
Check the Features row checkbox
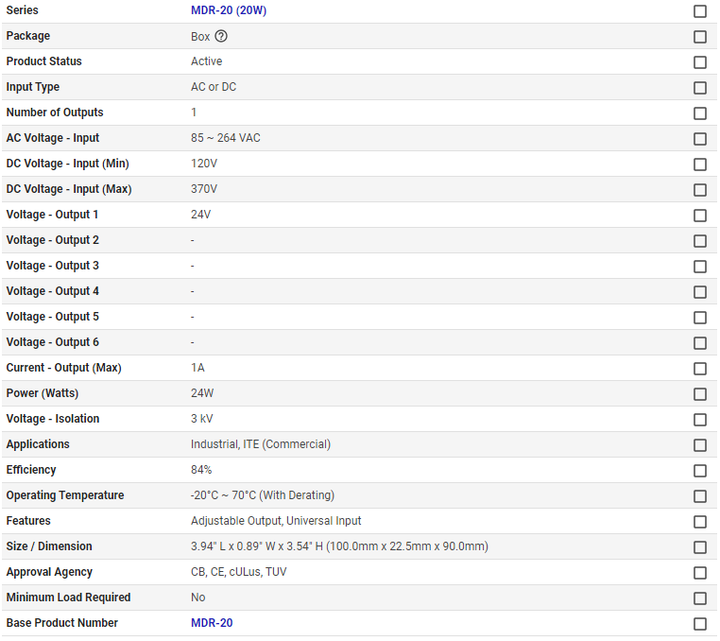(700, 521)
